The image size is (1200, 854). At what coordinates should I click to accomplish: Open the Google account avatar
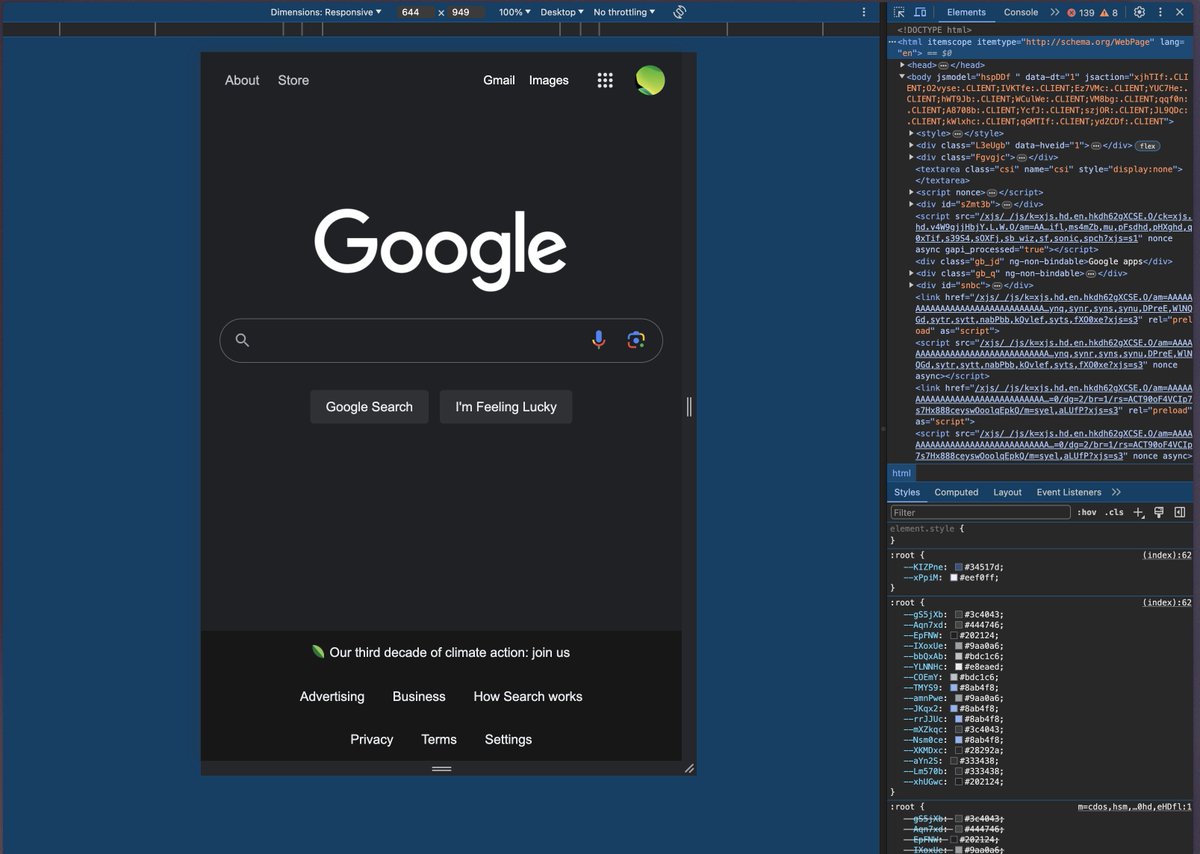tap(650, 80)
